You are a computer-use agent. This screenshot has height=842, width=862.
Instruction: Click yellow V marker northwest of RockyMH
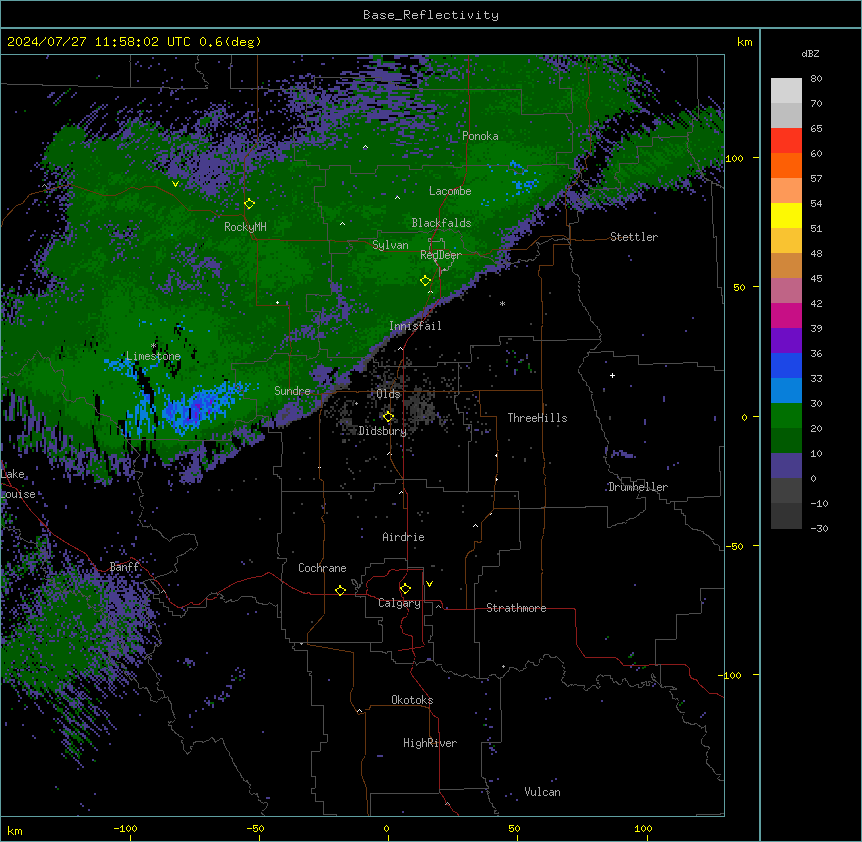tap(175, 184)
